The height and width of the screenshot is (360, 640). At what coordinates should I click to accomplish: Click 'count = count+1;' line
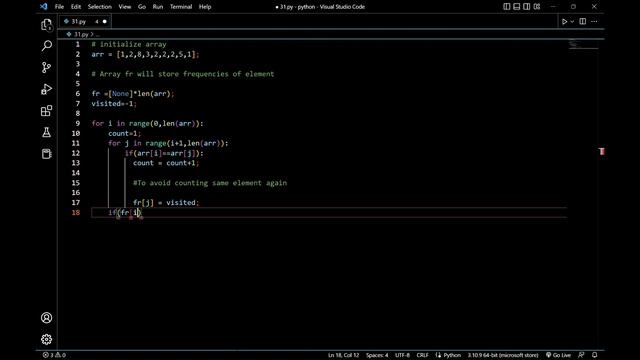166,163
